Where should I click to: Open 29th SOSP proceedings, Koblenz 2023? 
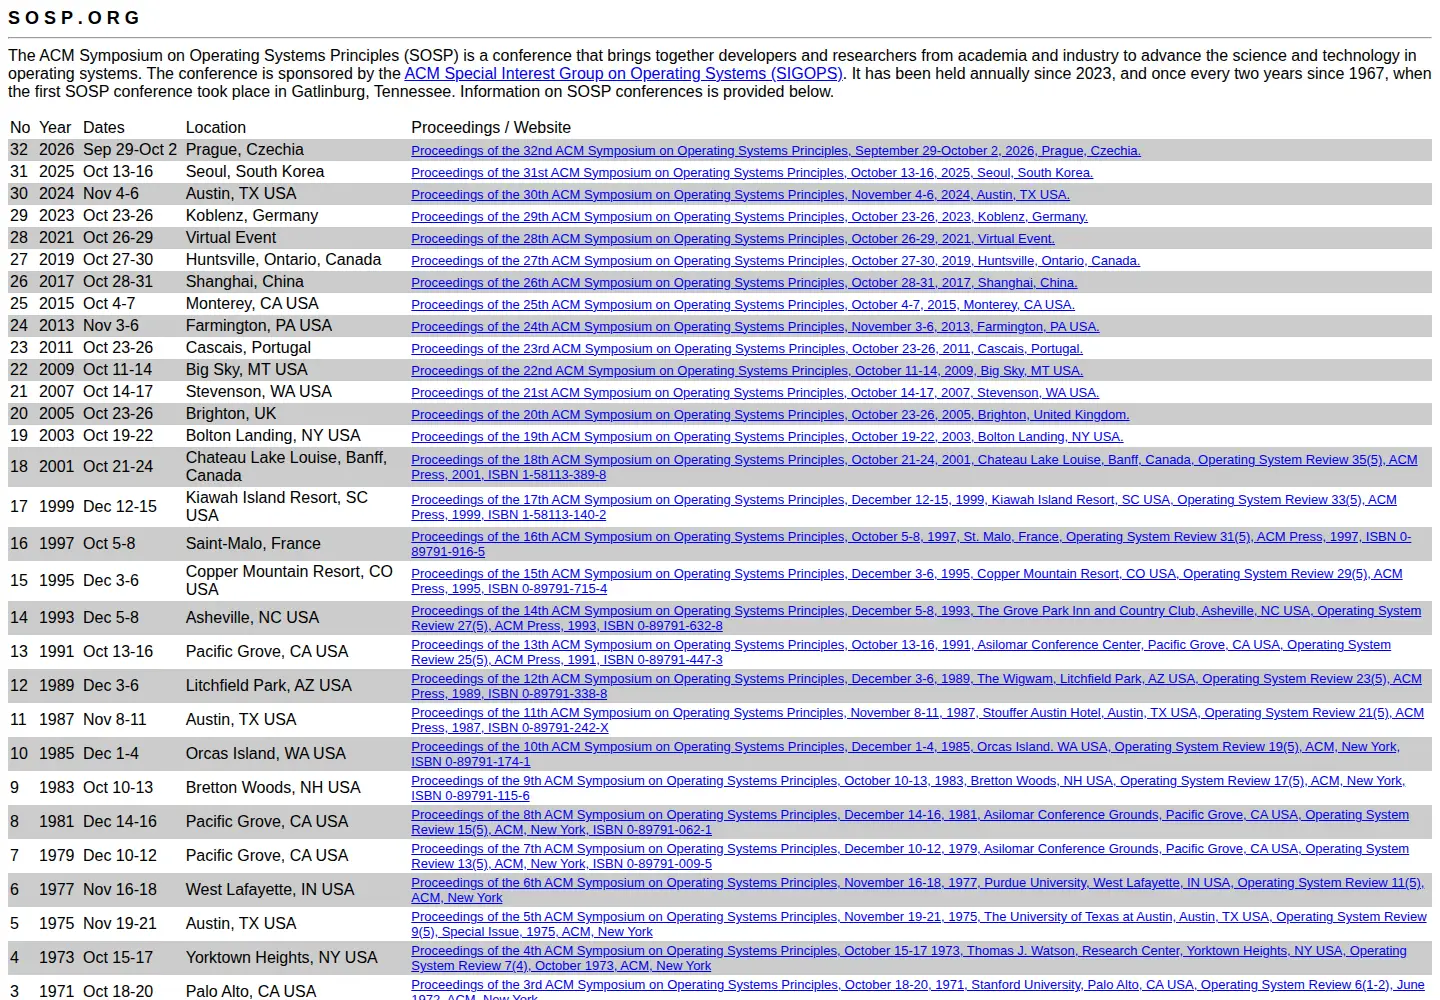pyautogui.click(x=750, y=217)
